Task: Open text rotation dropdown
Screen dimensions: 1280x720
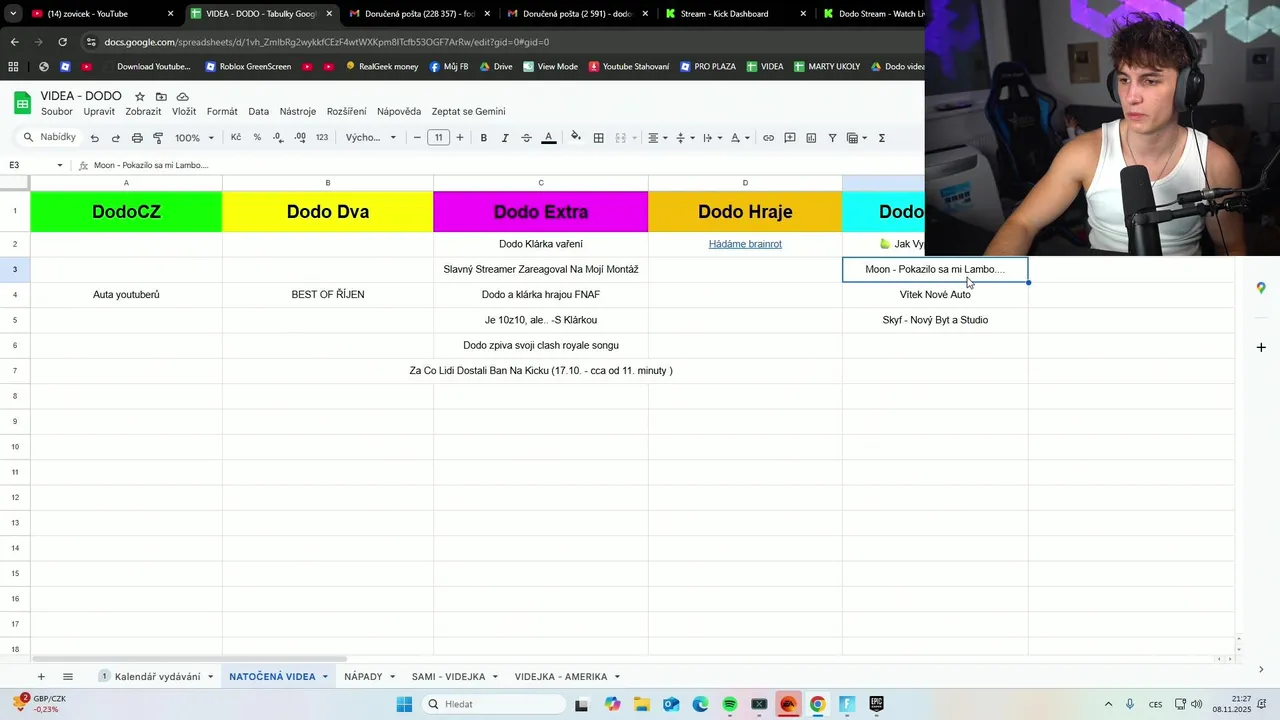Action: (738, 138)
